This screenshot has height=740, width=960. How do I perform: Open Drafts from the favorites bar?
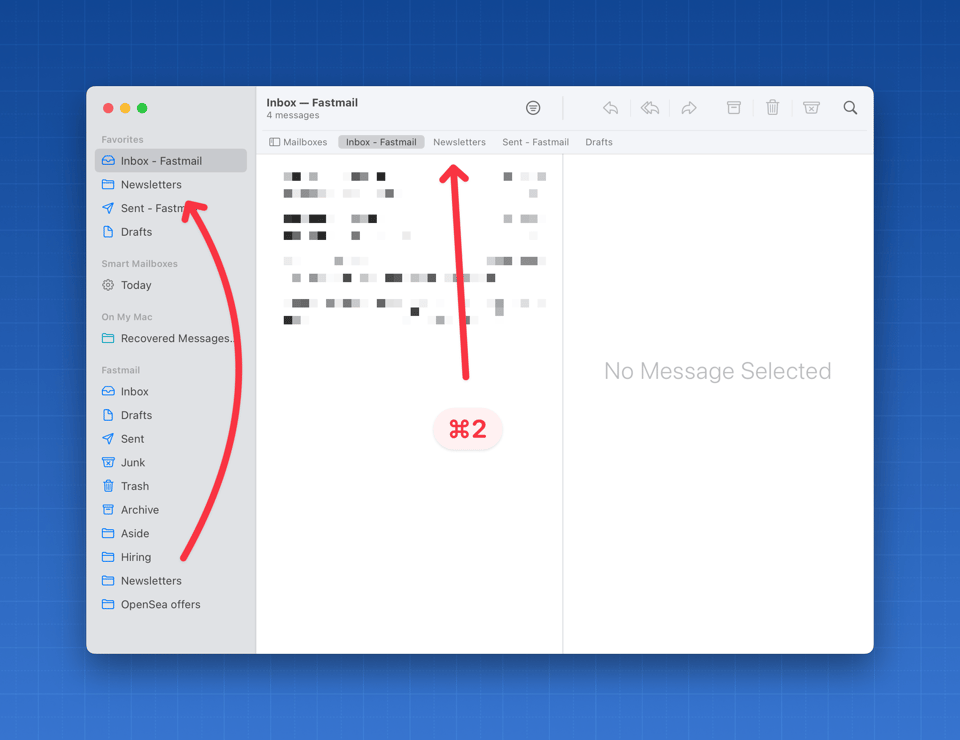point(599,142)
